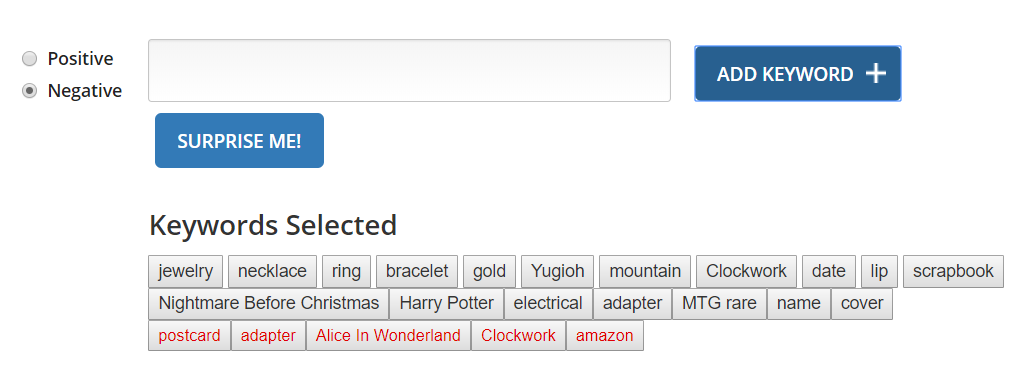Click the necklace keyword tag
Viewport: 1022px width, 368px height.
(x=272, y=271)
